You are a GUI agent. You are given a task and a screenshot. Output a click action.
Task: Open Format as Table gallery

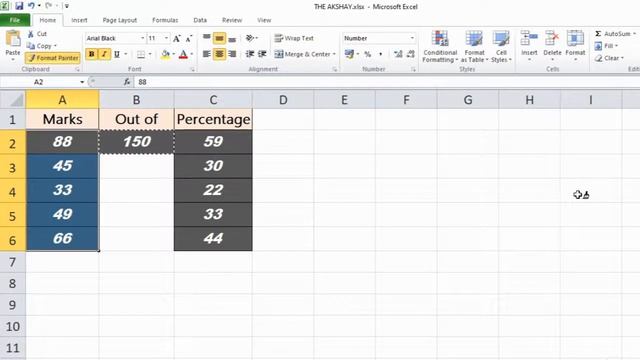pos(474,47)
